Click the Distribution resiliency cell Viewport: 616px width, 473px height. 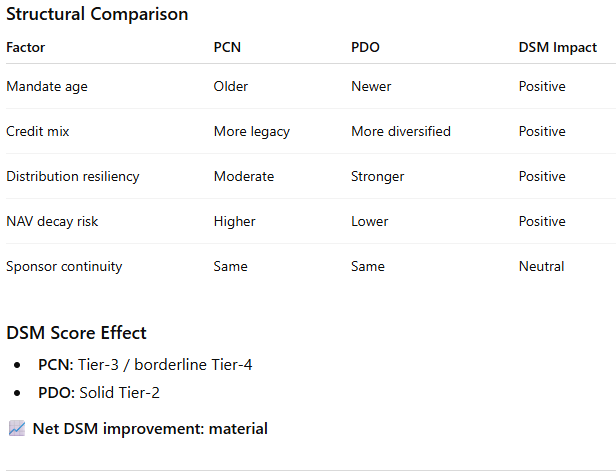(73, 177)
